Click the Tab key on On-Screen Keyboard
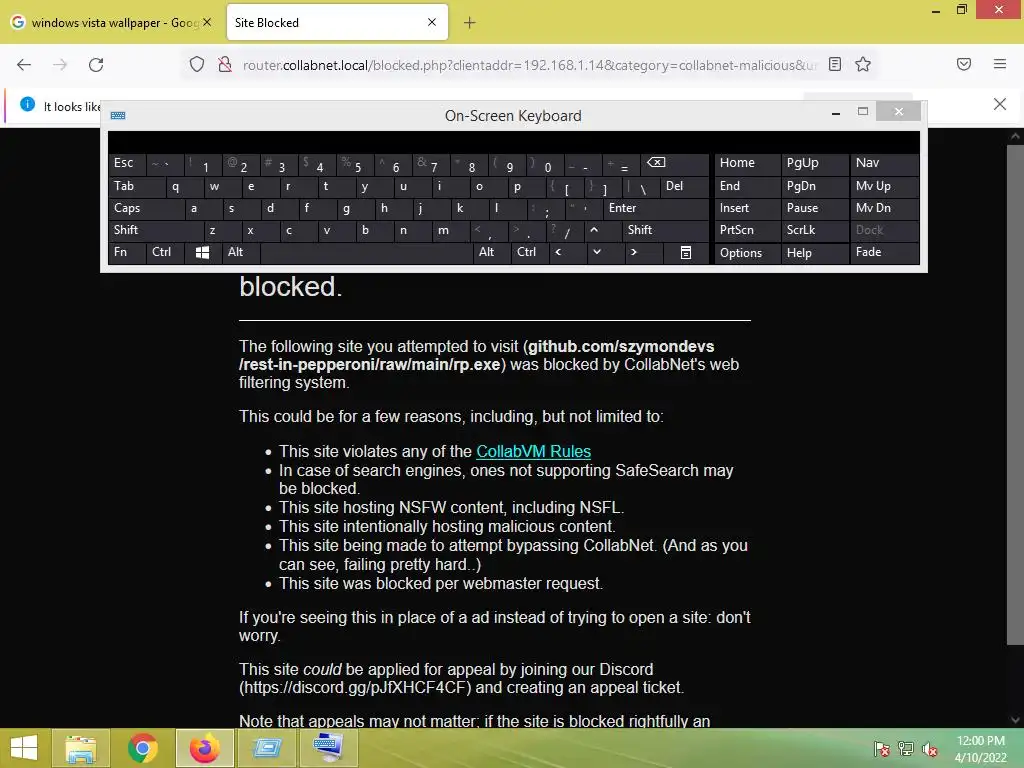Viewport: 1024px width, 768px height. click(136, 186)
